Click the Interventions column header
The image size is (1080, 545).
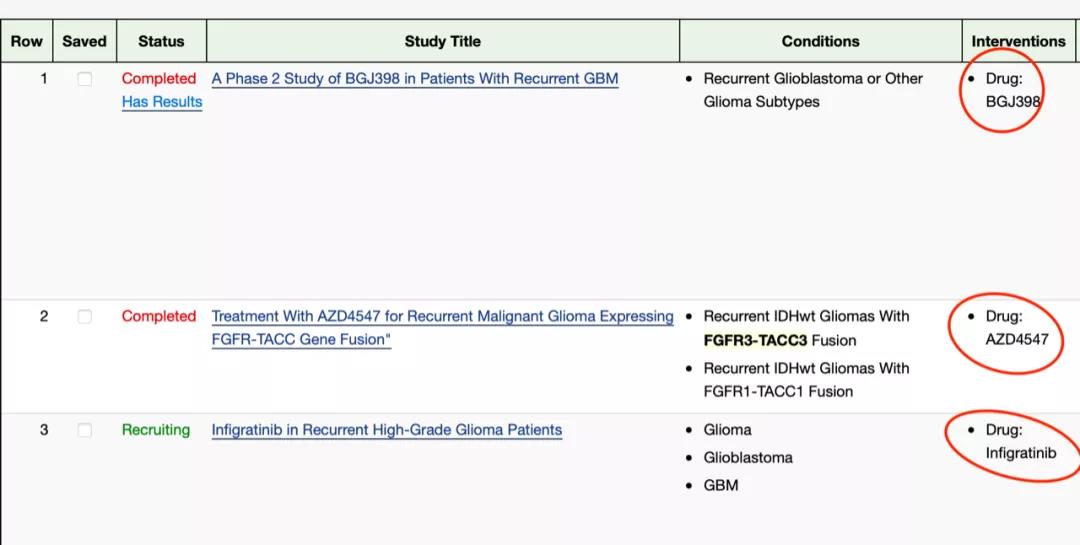(x=1019, y=41)
